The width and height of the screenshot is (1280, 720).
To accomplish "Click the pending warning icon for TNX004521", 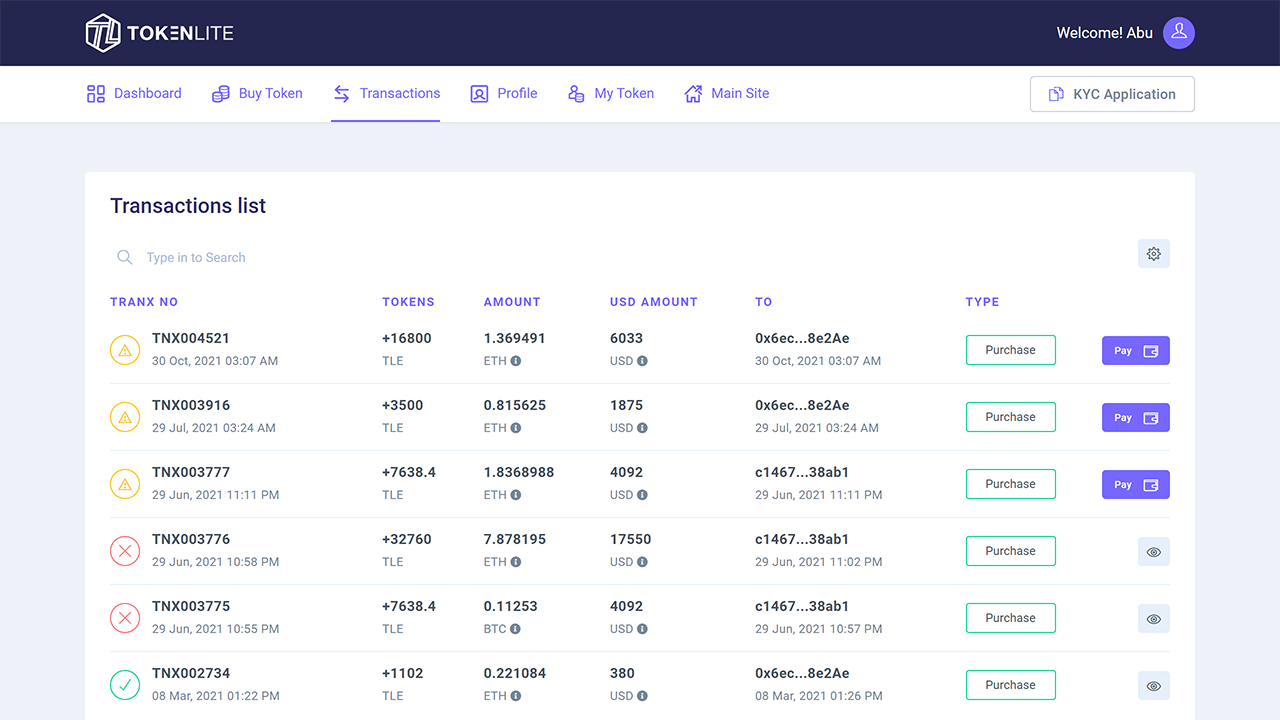I will [x=125, y=350].
